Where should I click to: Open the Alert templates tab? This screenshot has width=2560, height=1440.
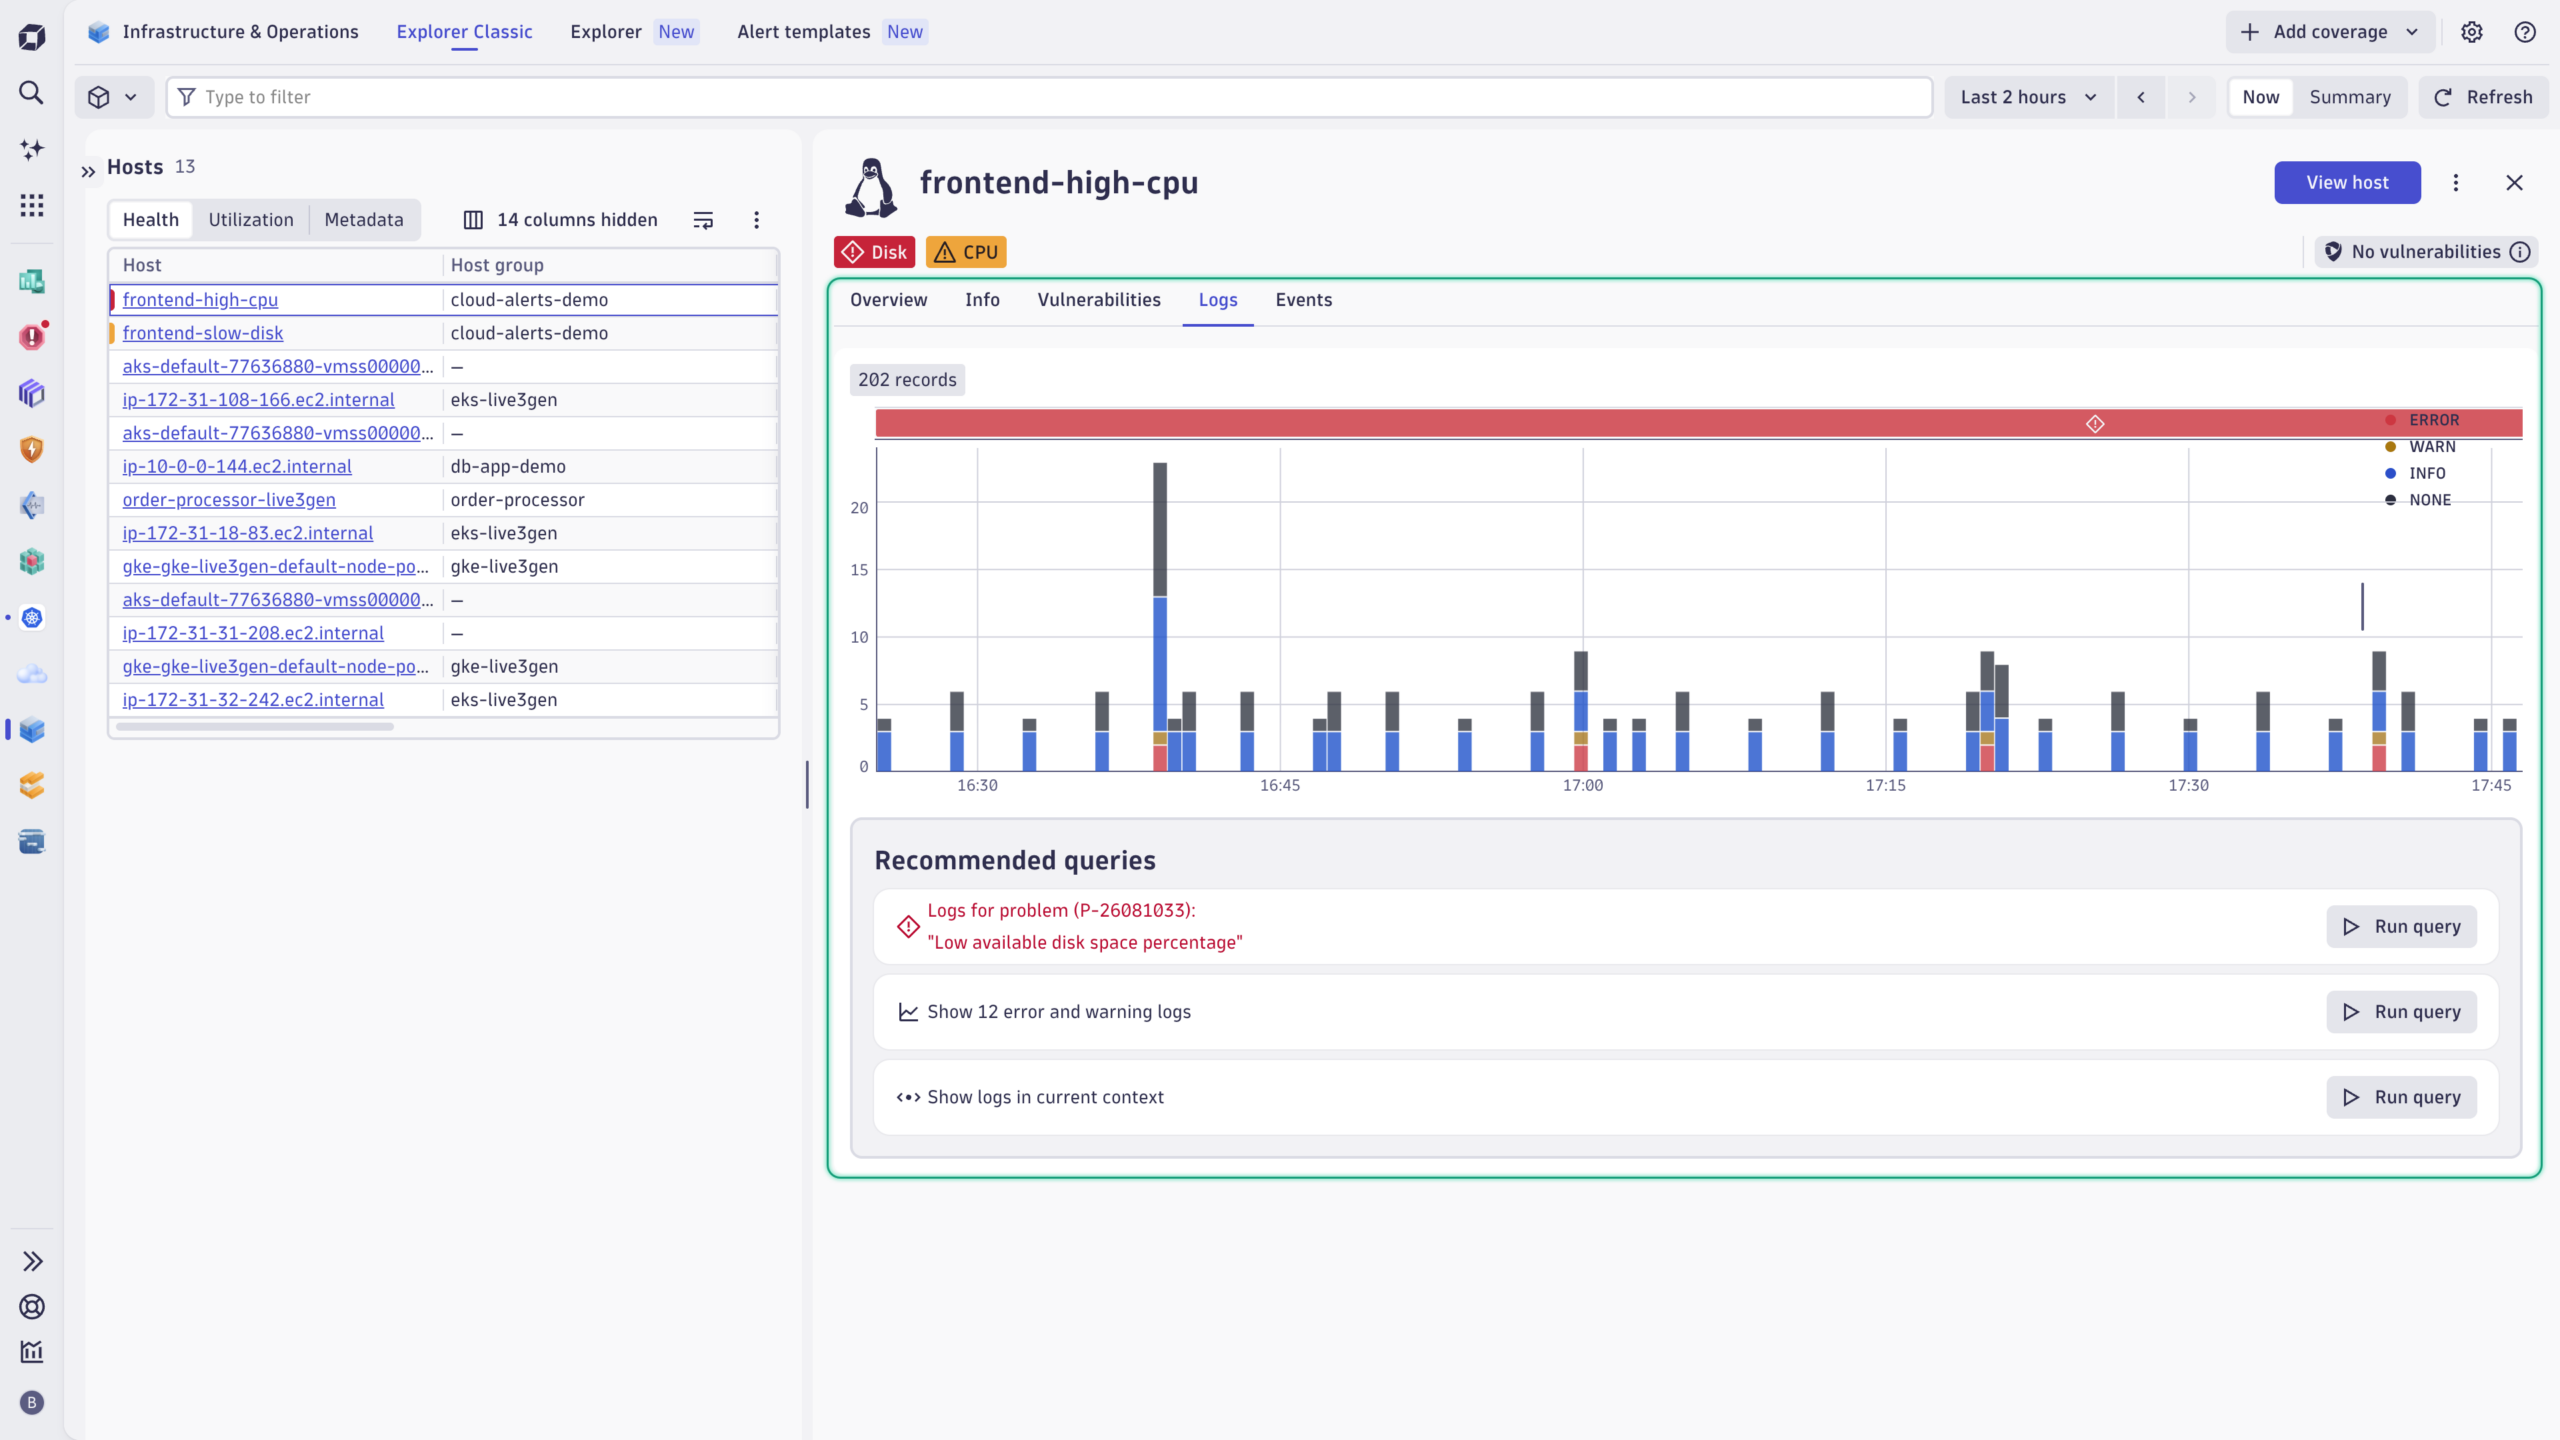coord(832,32)
